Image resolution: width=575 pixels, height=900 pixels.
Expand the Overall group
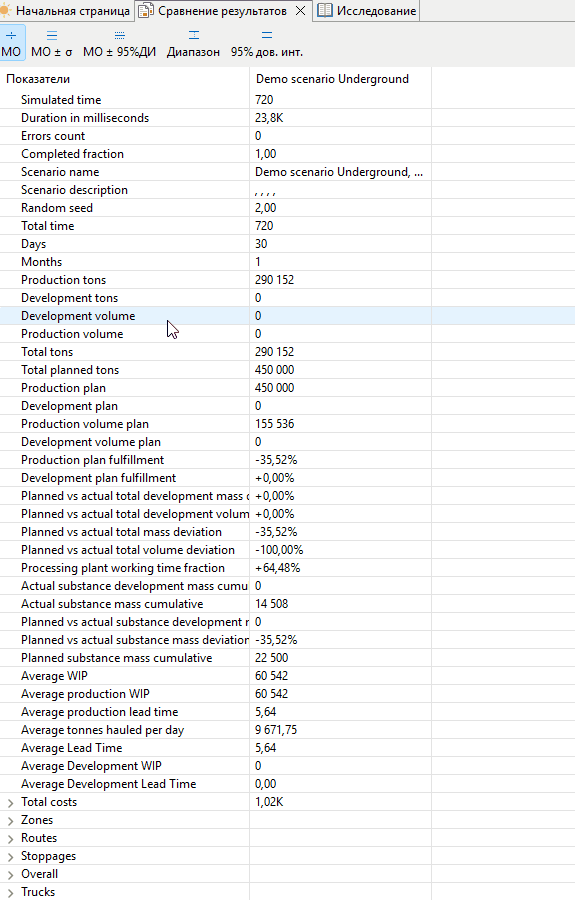[10, 874]
